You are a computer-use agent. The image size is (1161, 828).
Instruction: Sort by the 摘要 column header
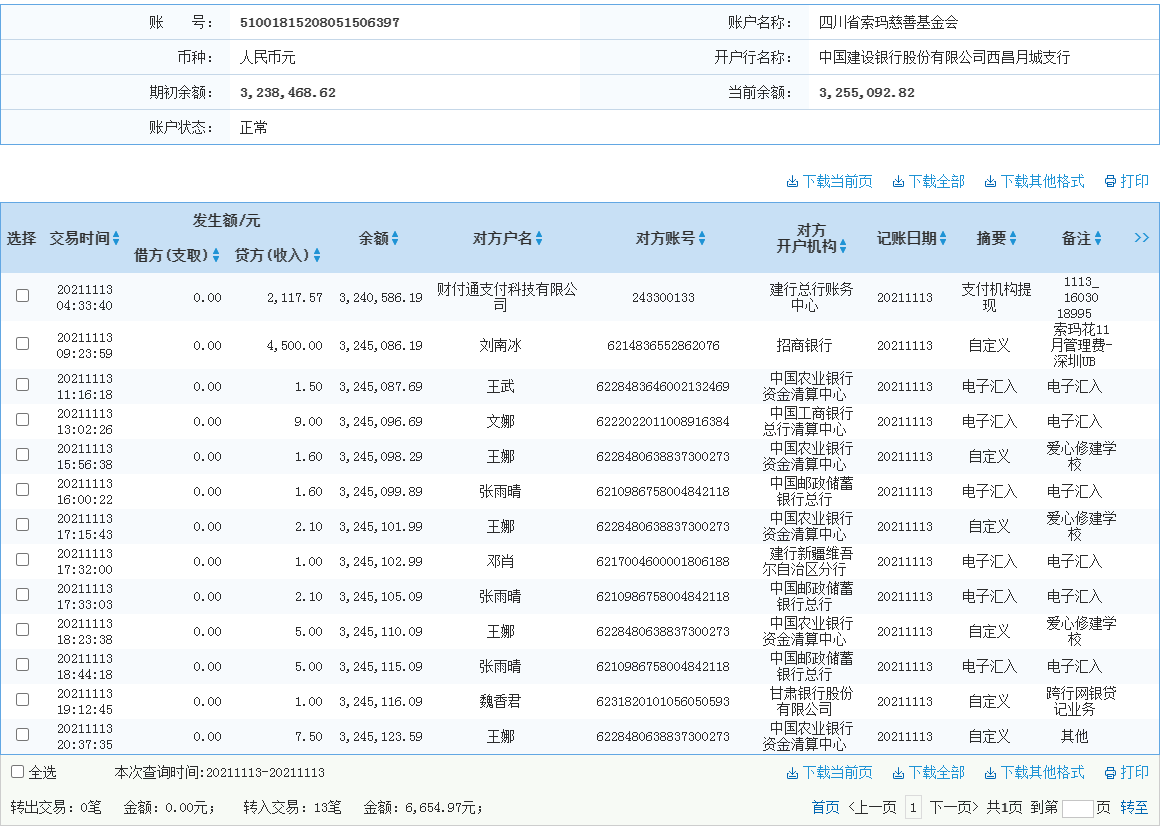(x=996, y=239)
